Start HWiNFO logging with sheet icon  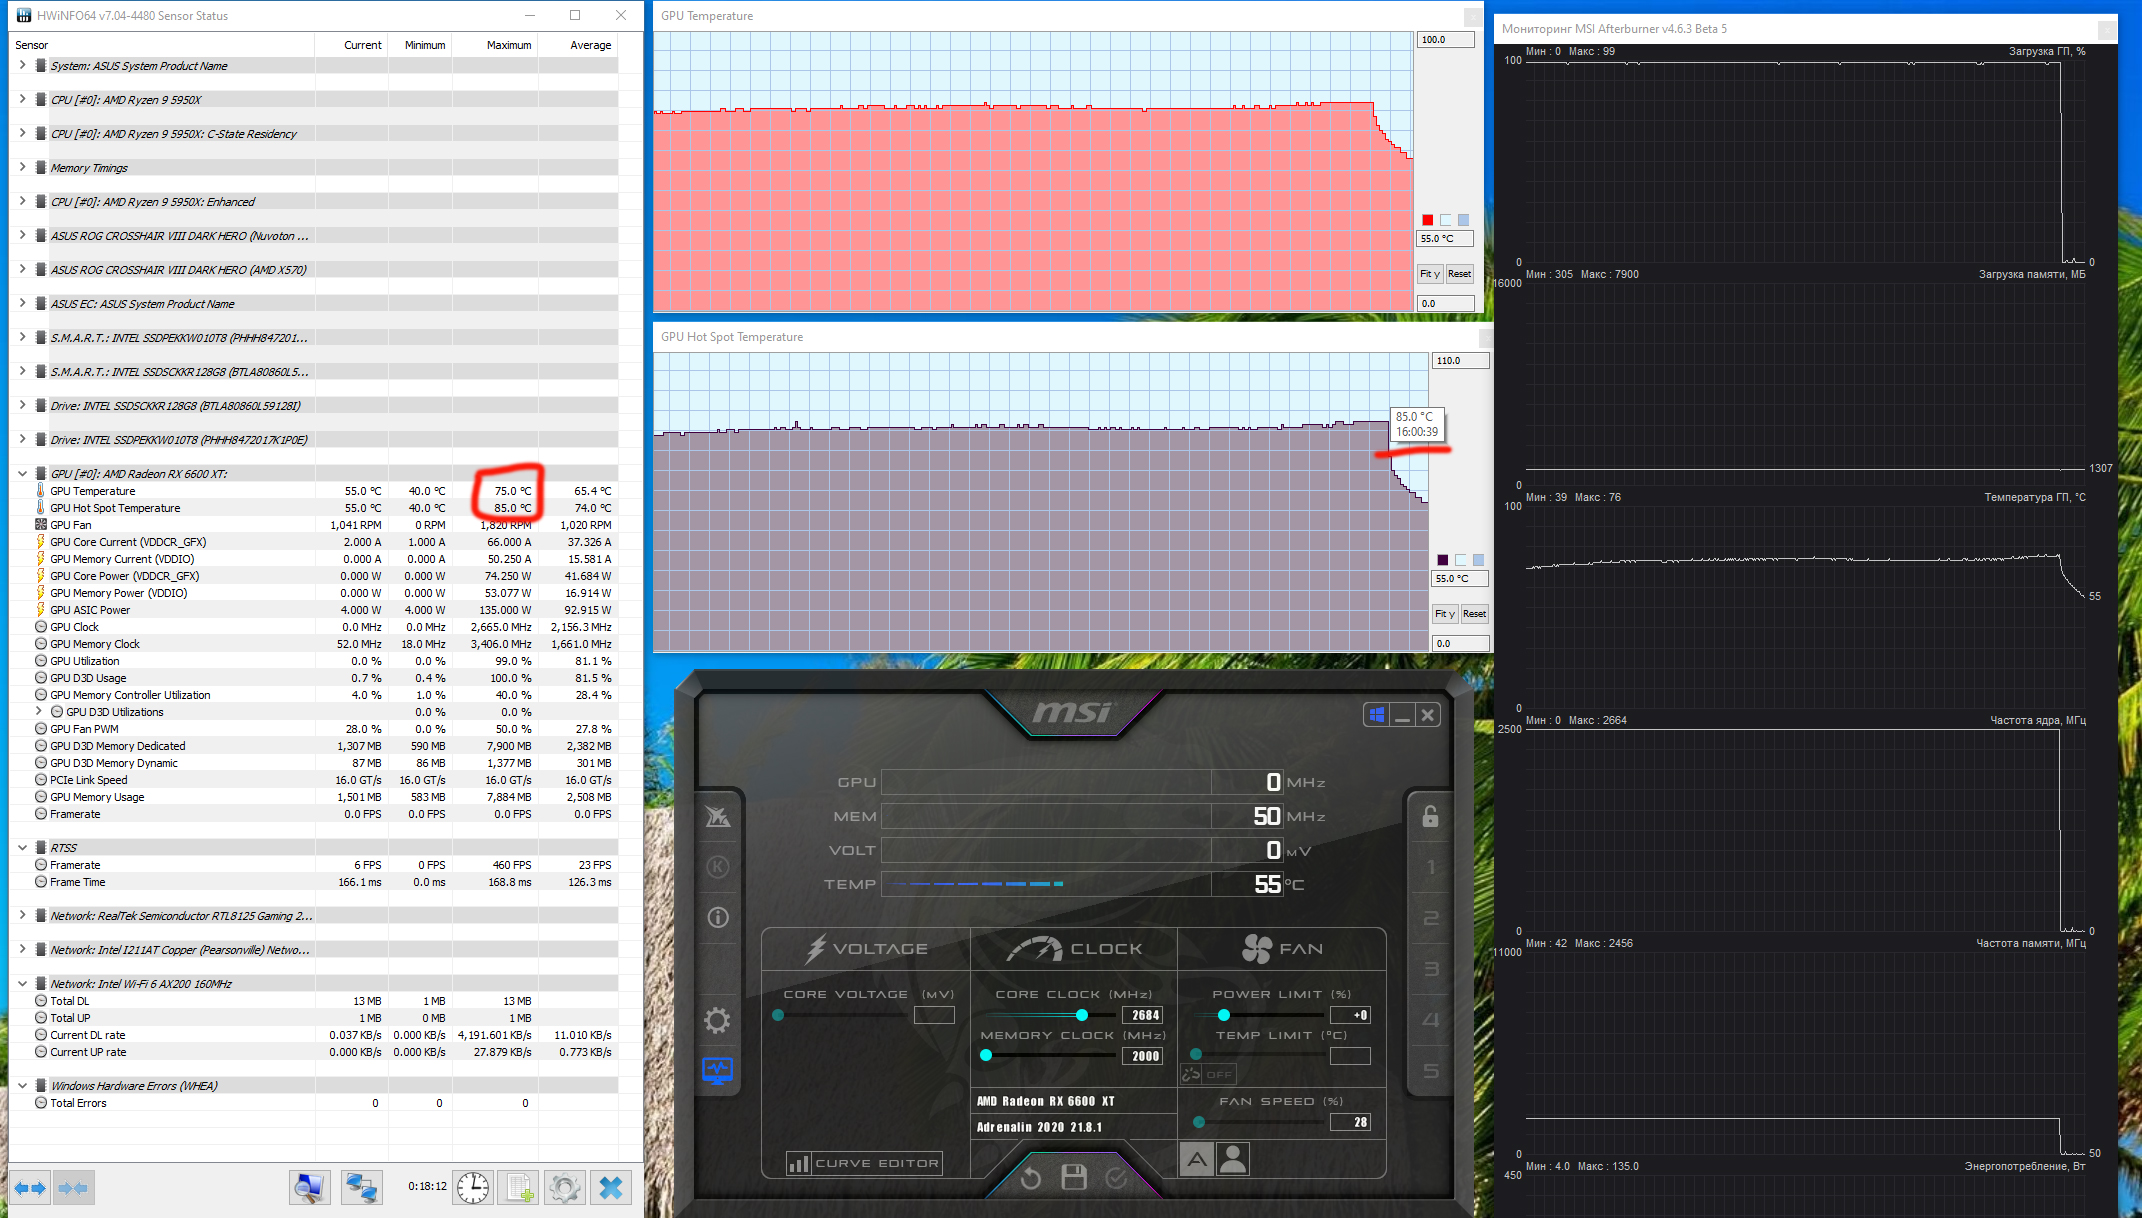coord(519,1187)
